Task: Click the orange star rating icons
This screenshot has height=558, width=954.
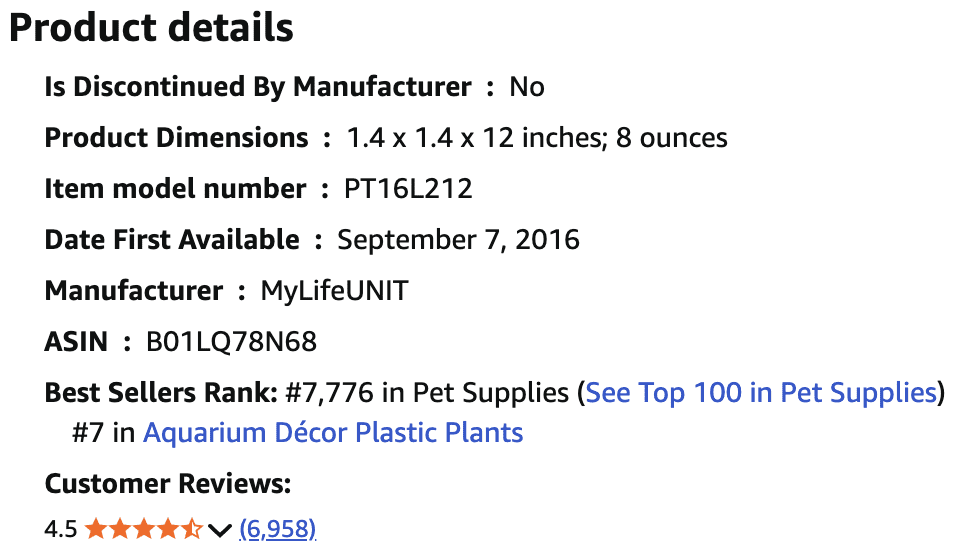Action: point(144,529)
